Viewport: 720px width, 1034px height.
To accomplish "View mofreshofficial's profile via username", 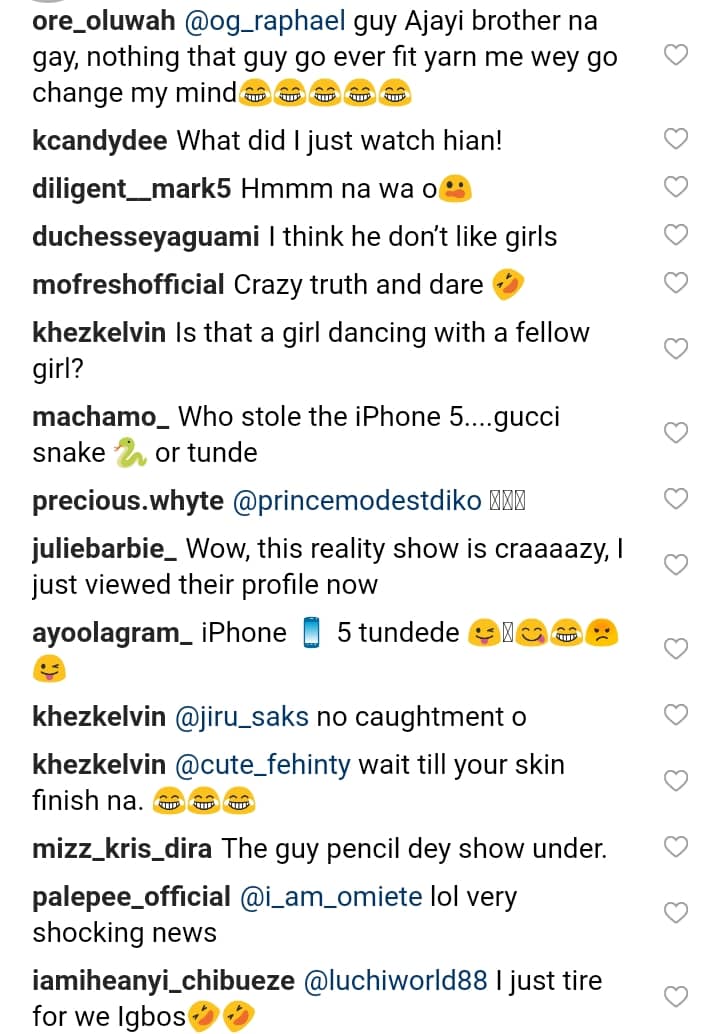I will (x=128, y=285).
